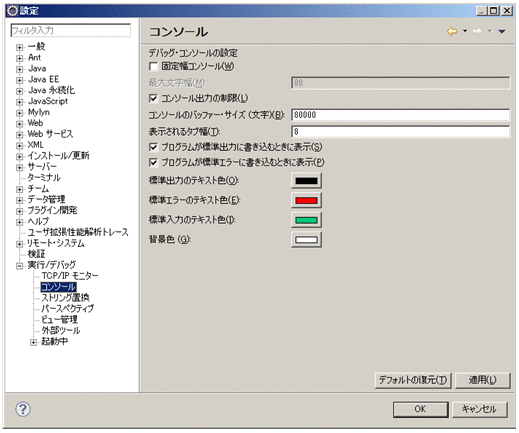The width and height of the screenshot is (519, 433).
Task: Select TCP/IP モニター tree item
Action: (70, 276)
